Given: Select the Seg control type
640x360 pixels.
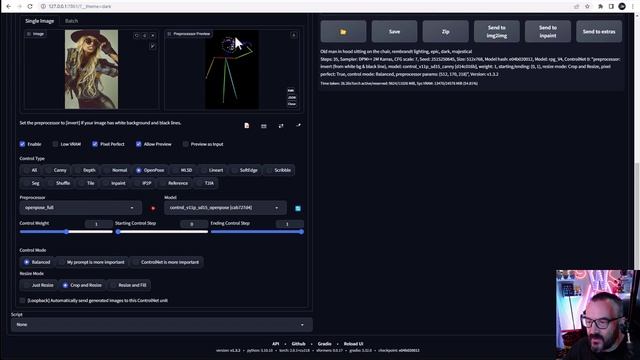Looking at the screenshot, I should pyautogui.click(x=32, y=183).
